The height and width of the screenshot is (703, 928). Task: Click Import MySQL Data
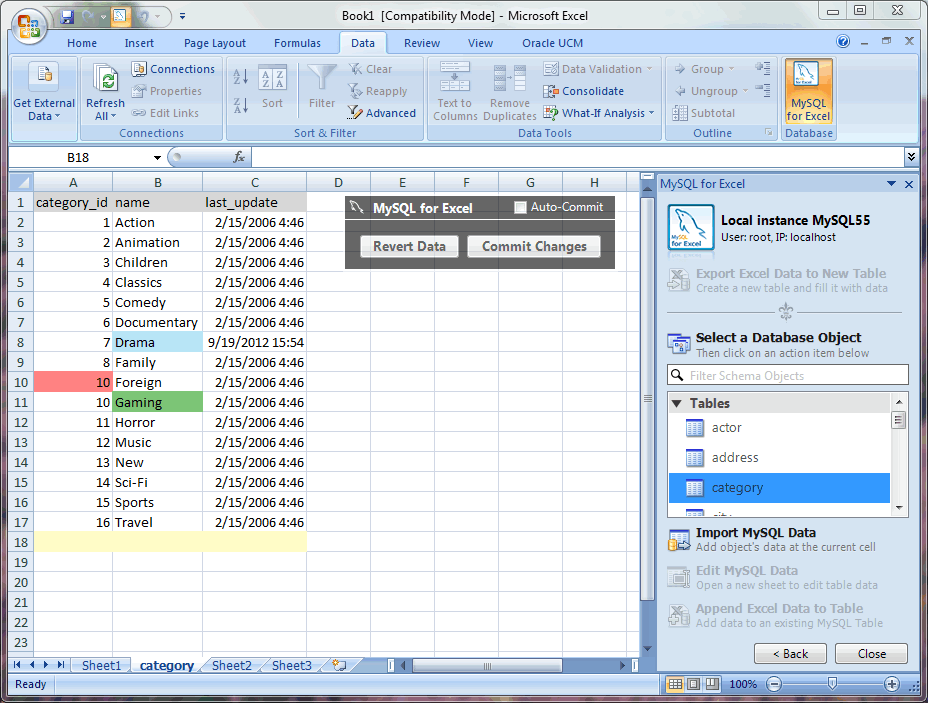[x=772, y=540]
